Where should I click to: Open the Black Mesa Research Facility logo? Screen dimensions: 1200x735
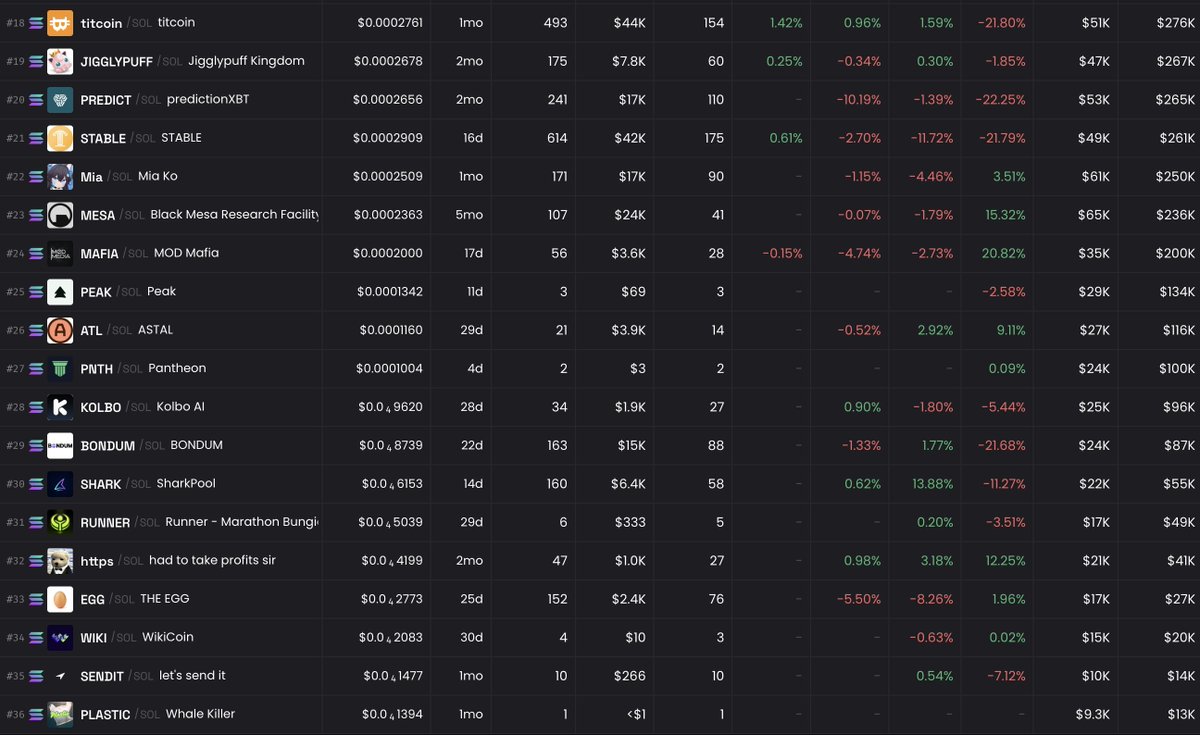[x=60, y=215]
